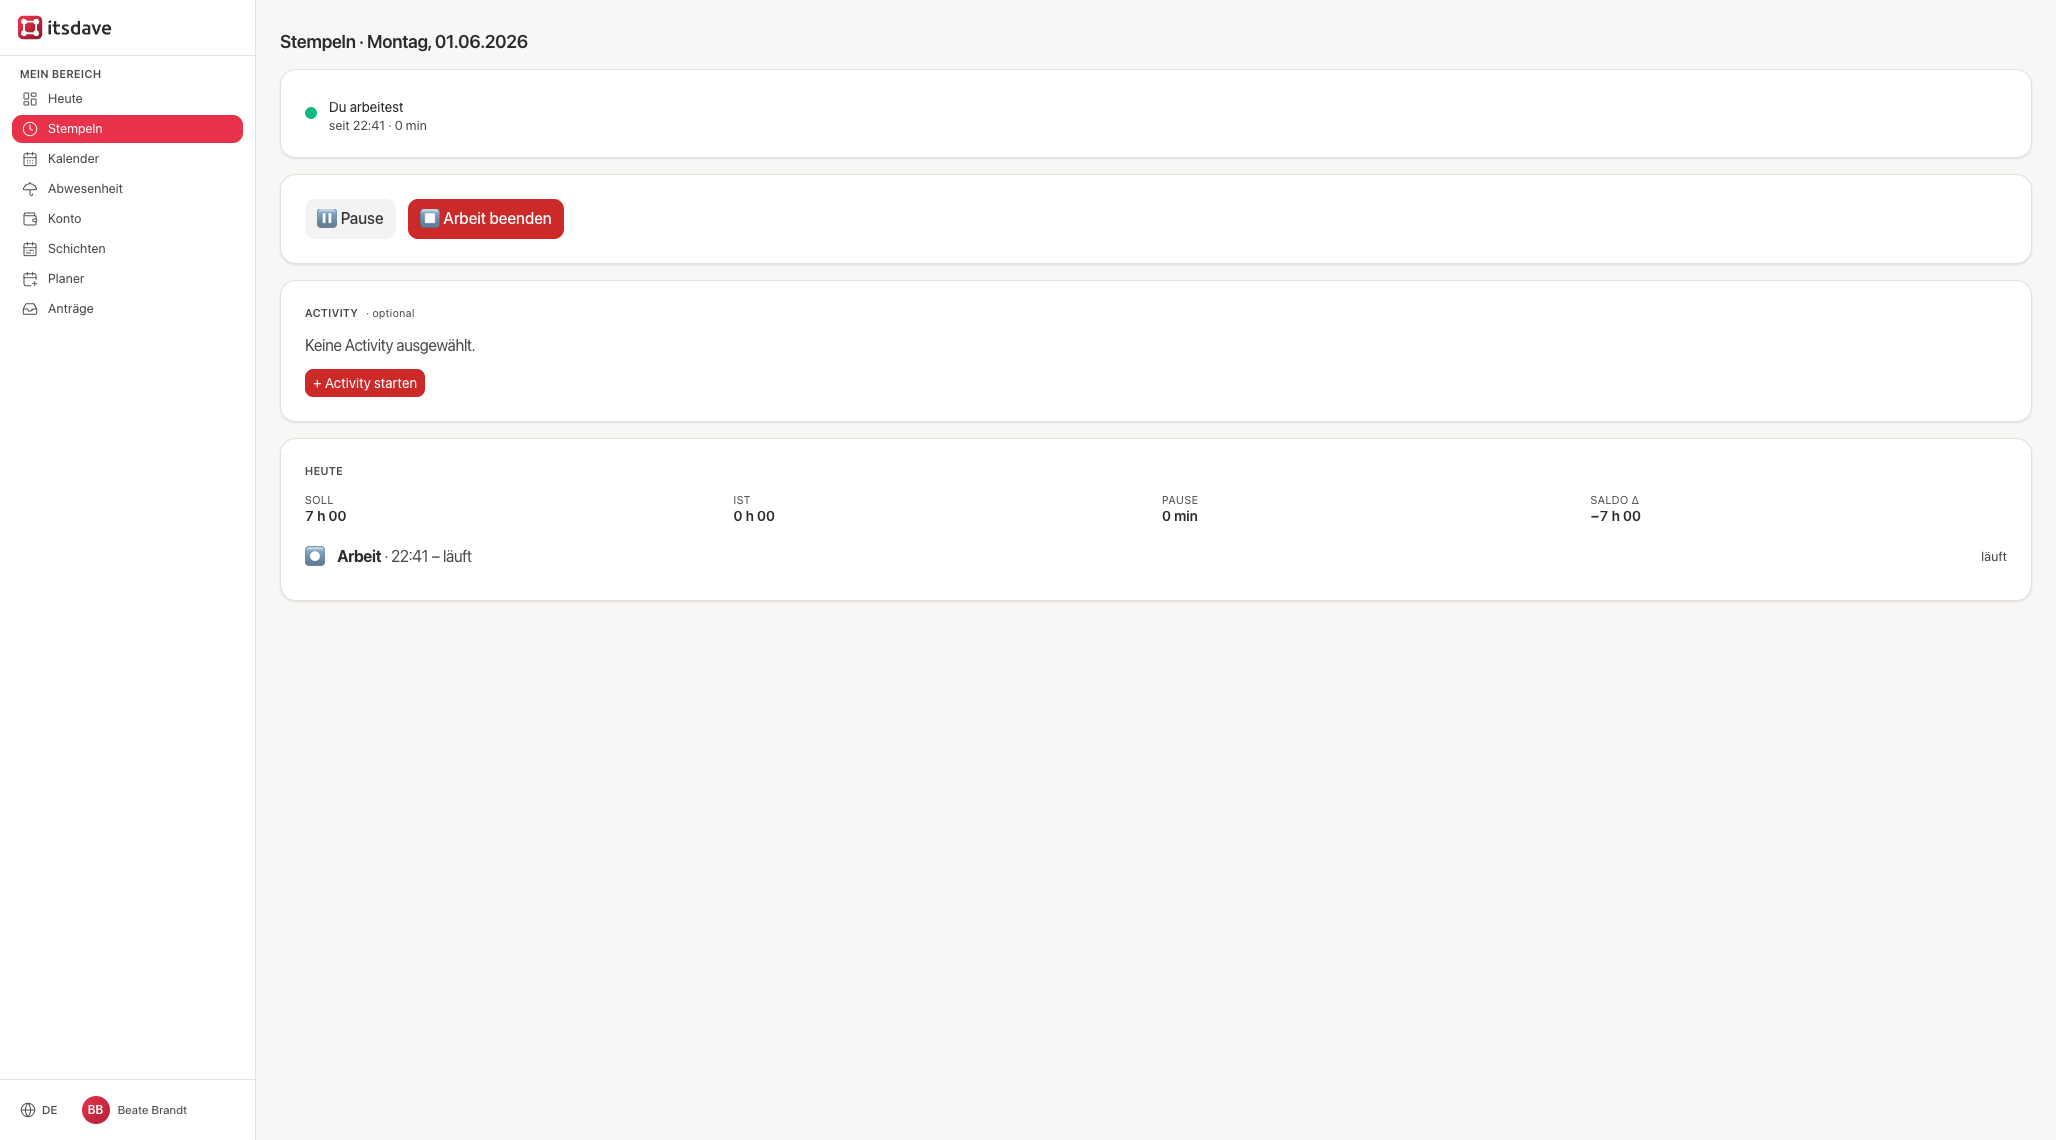Click the Abwesenheit umbrella icon
Screen dimensions: 2056x1140
point(30,189)
